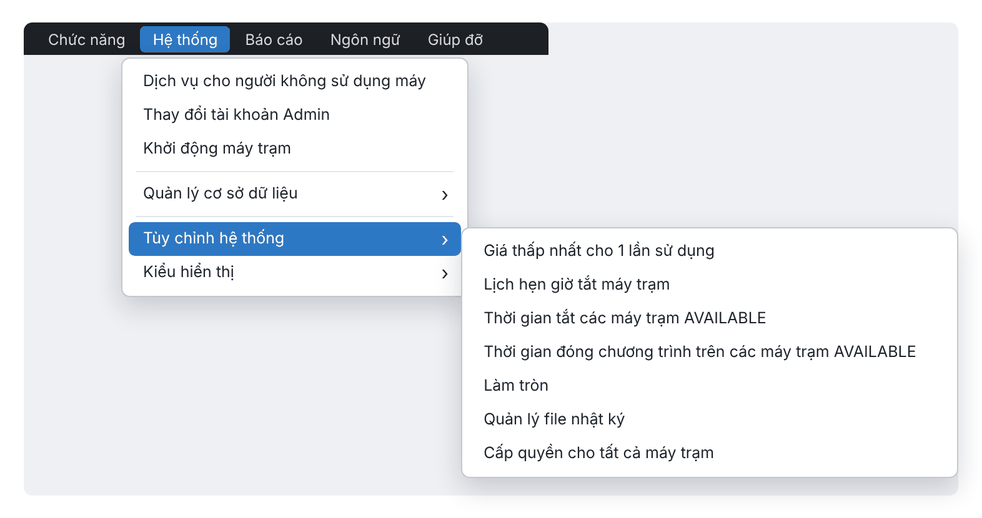Select Giá thấp nhất cho 1 lần sử dụng
Screen dimensions: 982x518
click(710, 251)
